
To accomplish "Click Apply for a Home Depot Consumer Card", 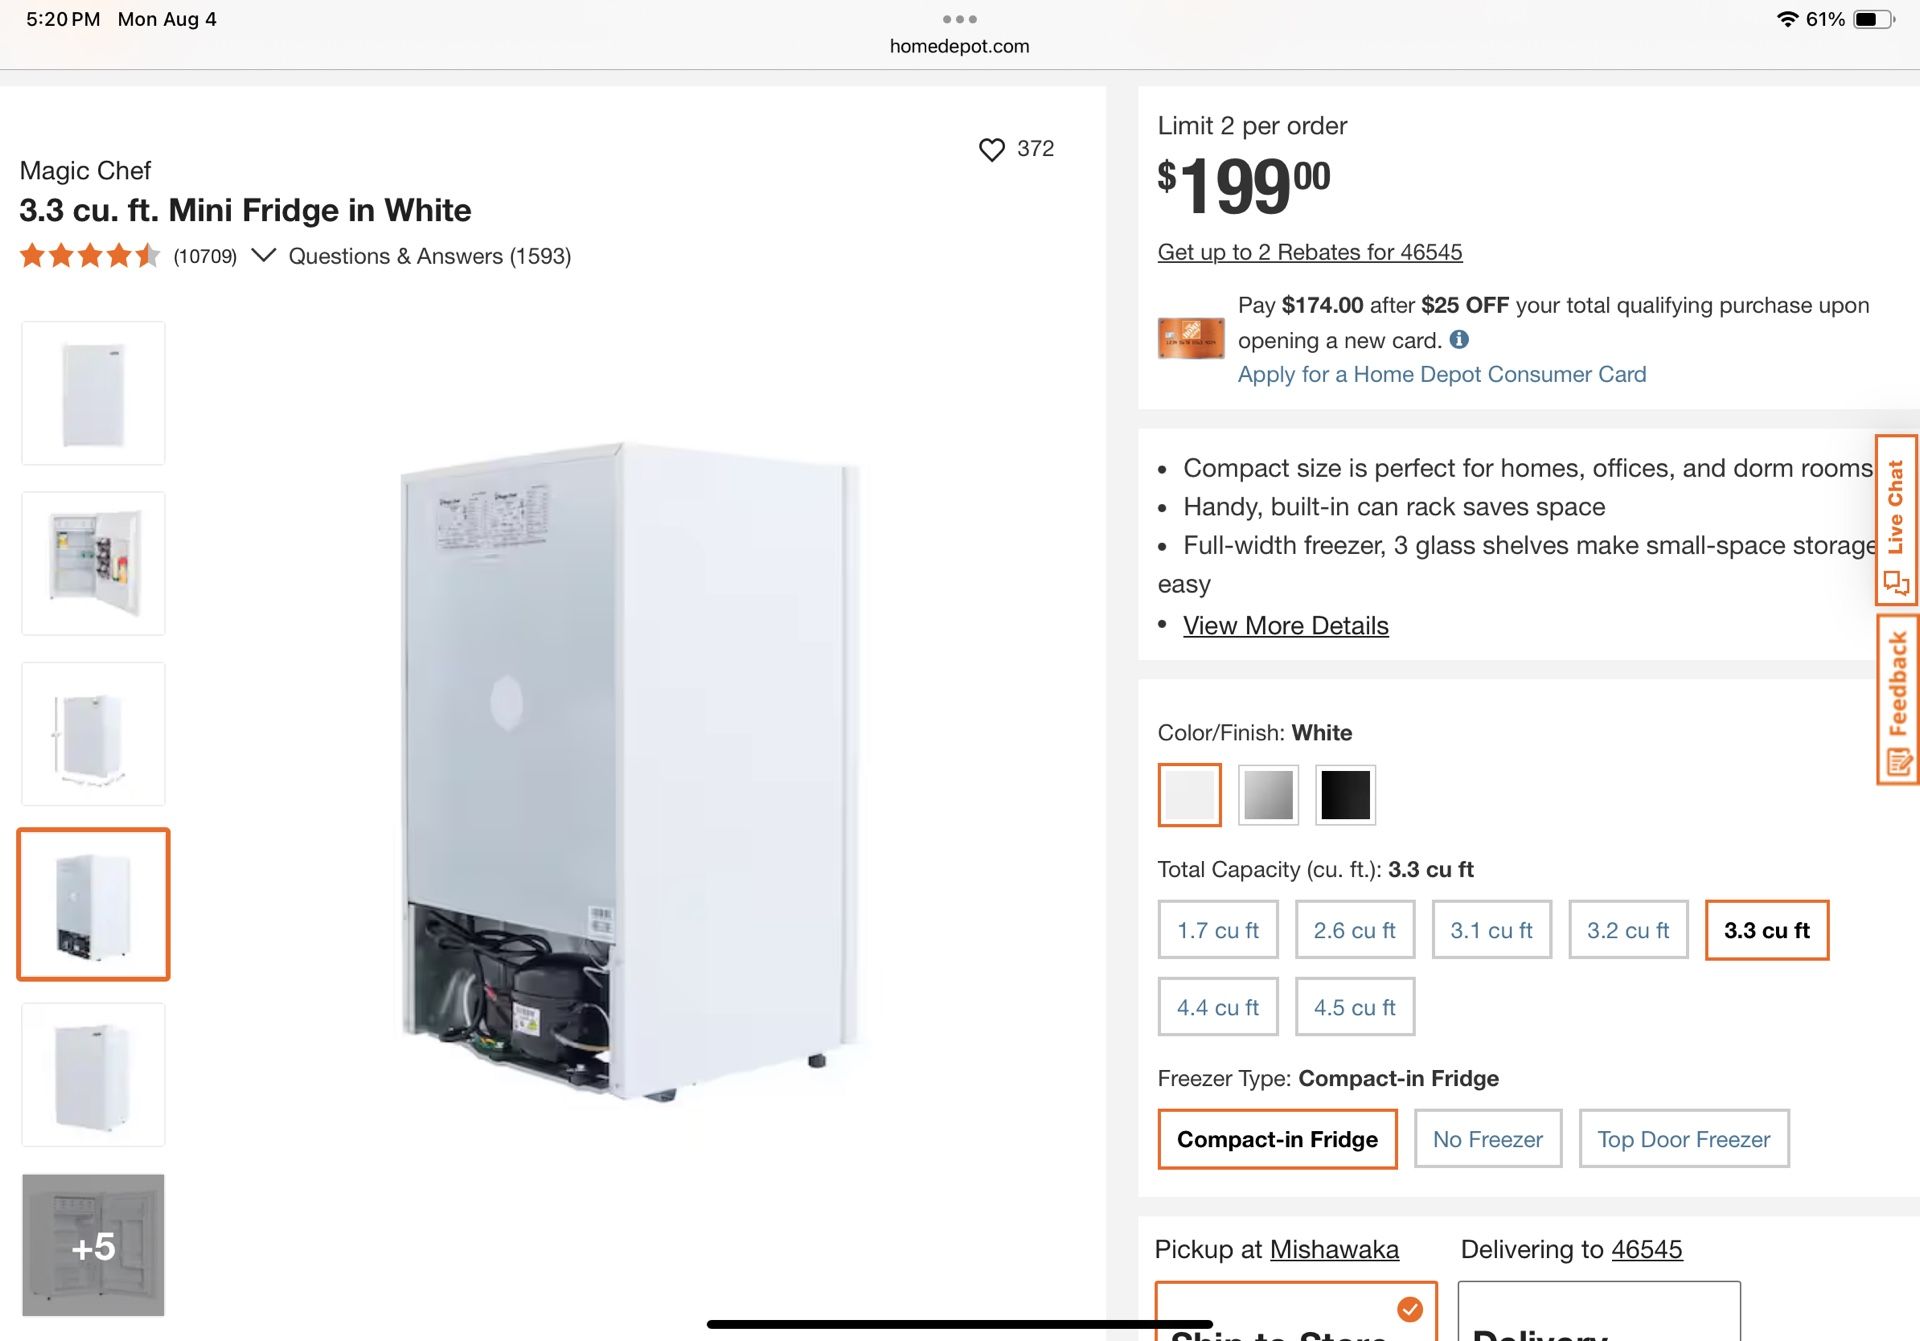I will click(x=1442, y=374).
